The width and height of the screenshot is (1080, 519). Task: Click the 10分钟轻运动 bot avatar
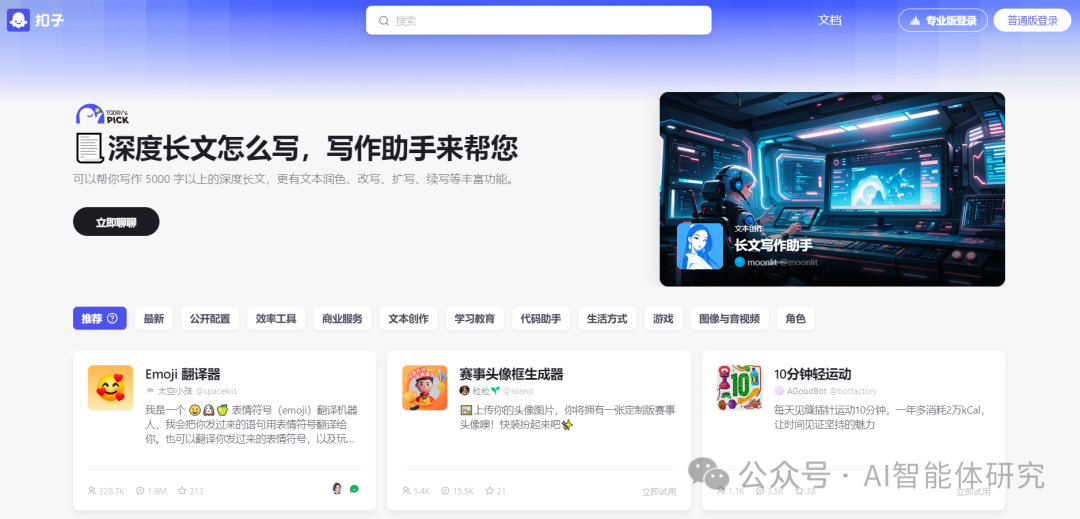tap(739, 388)
